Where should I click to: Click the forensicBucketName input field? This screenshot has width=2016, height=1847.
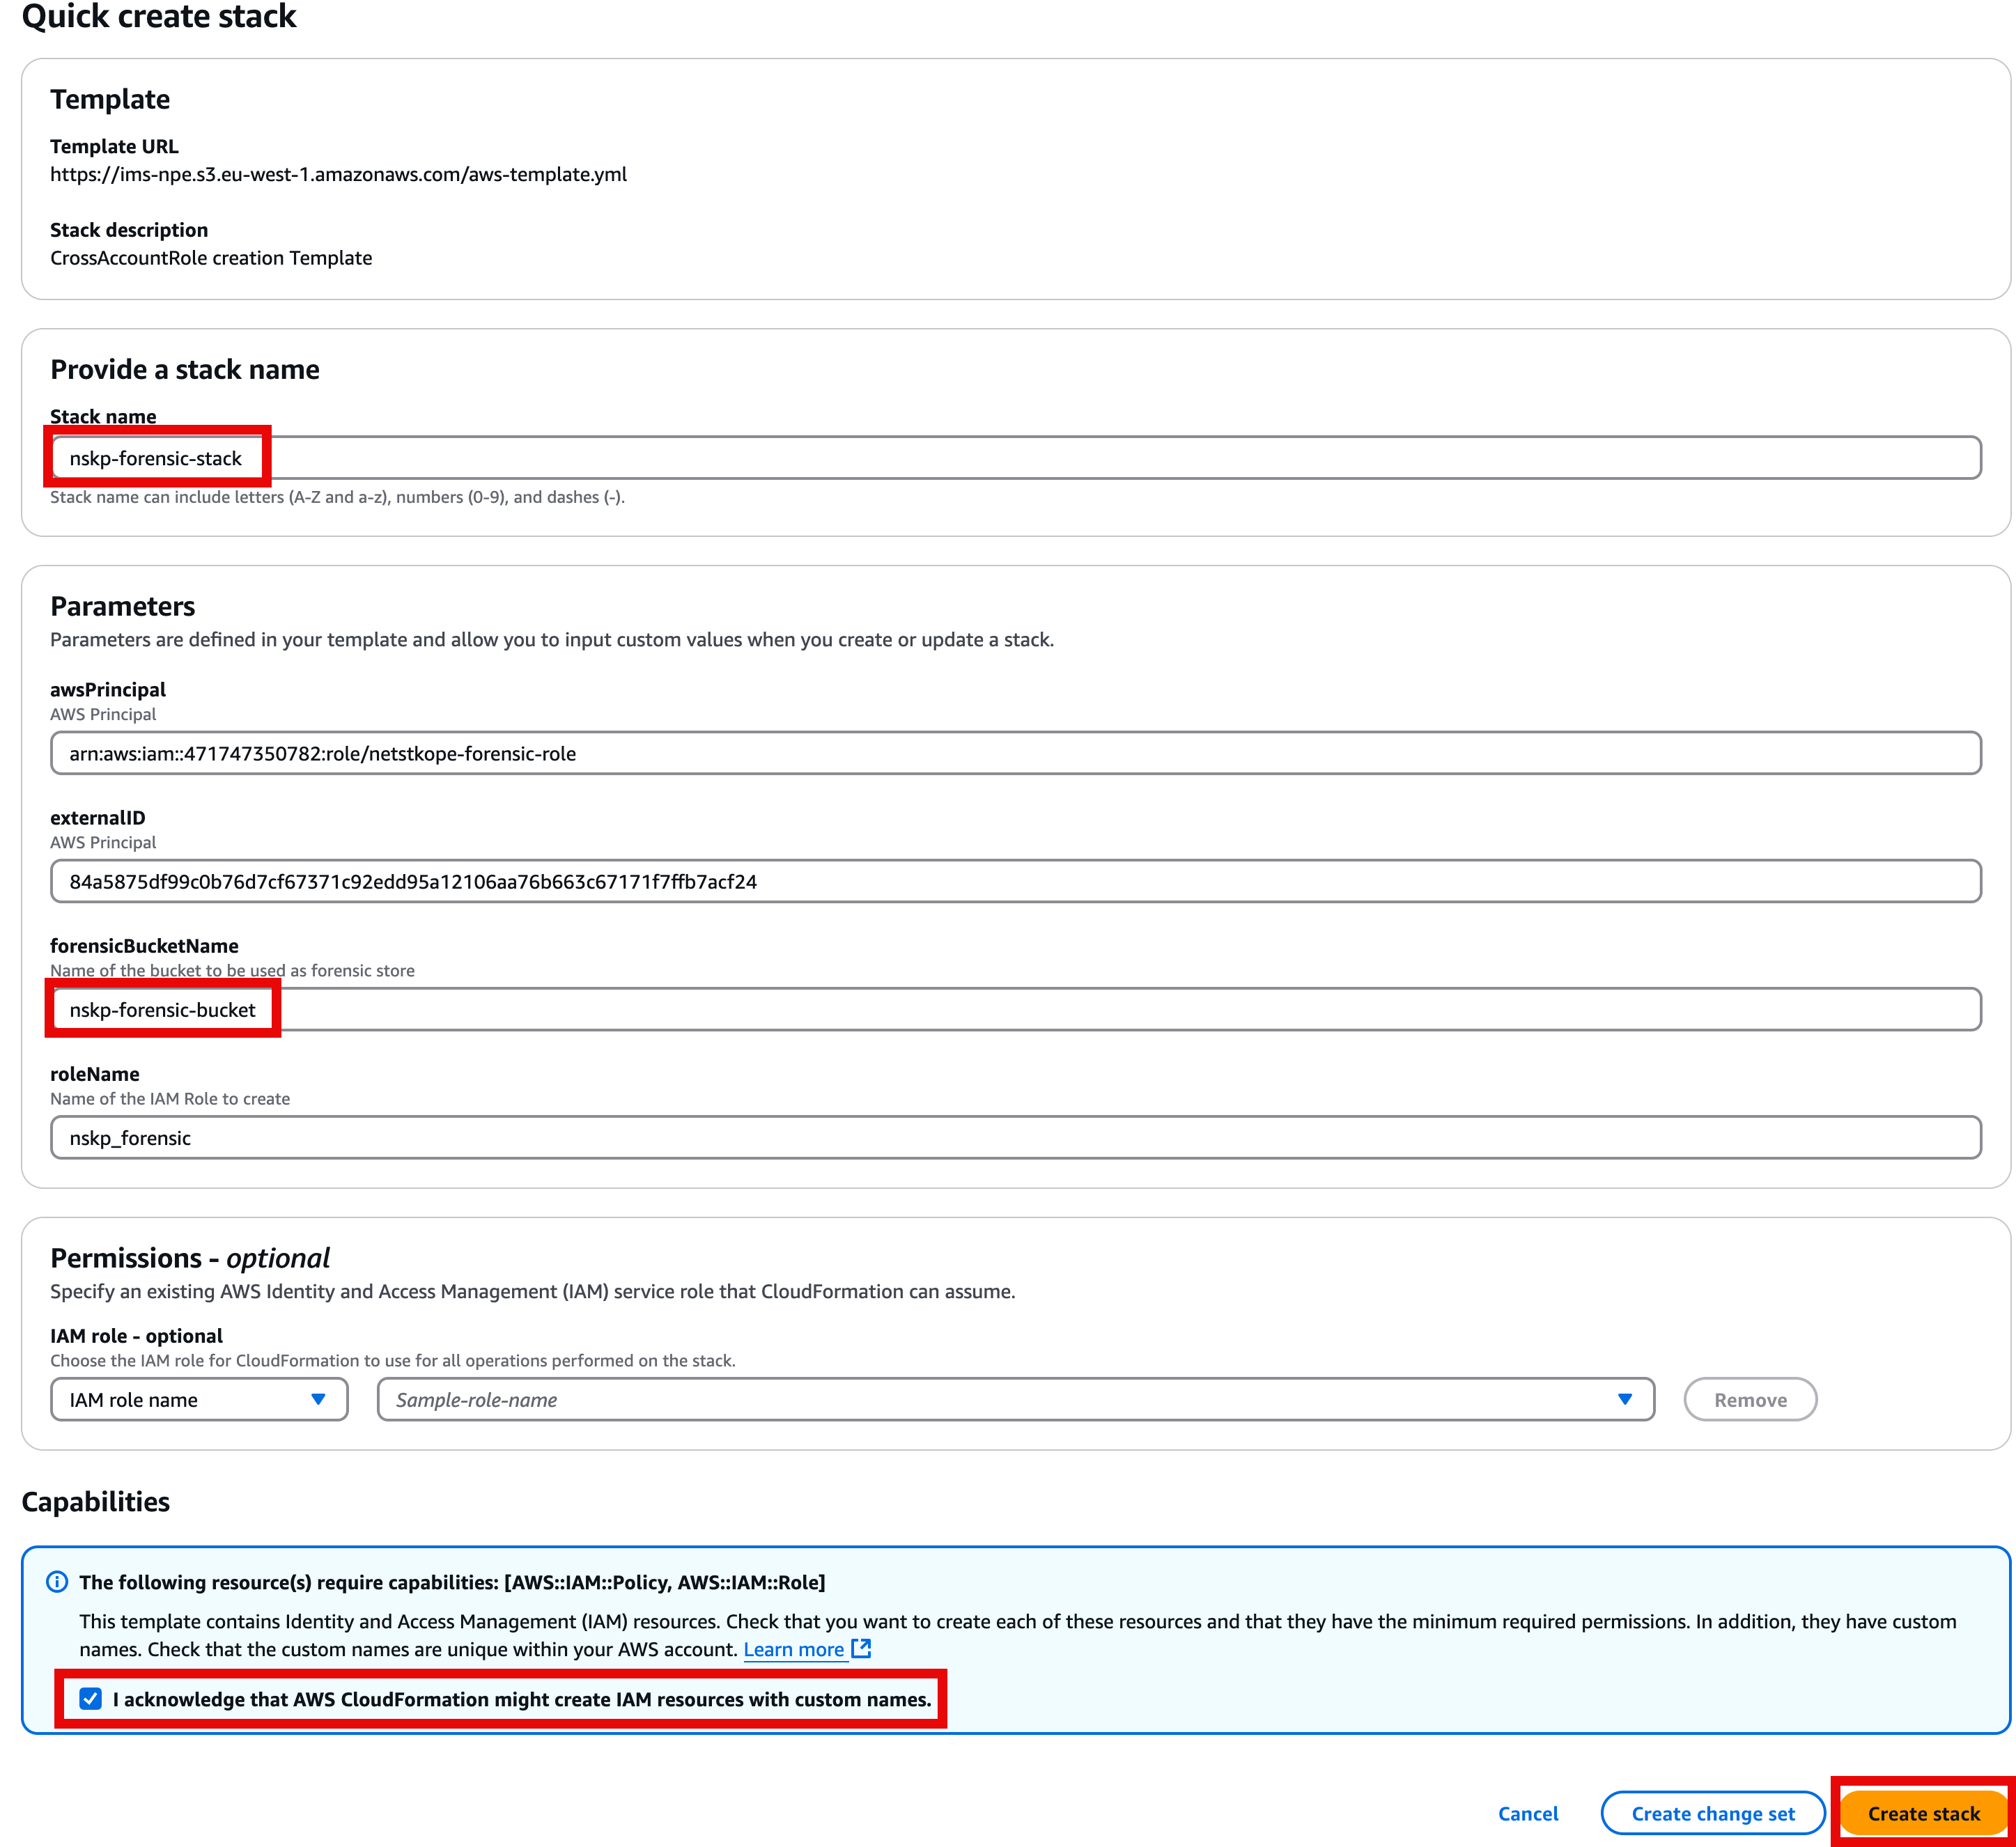[1015, 1009]
